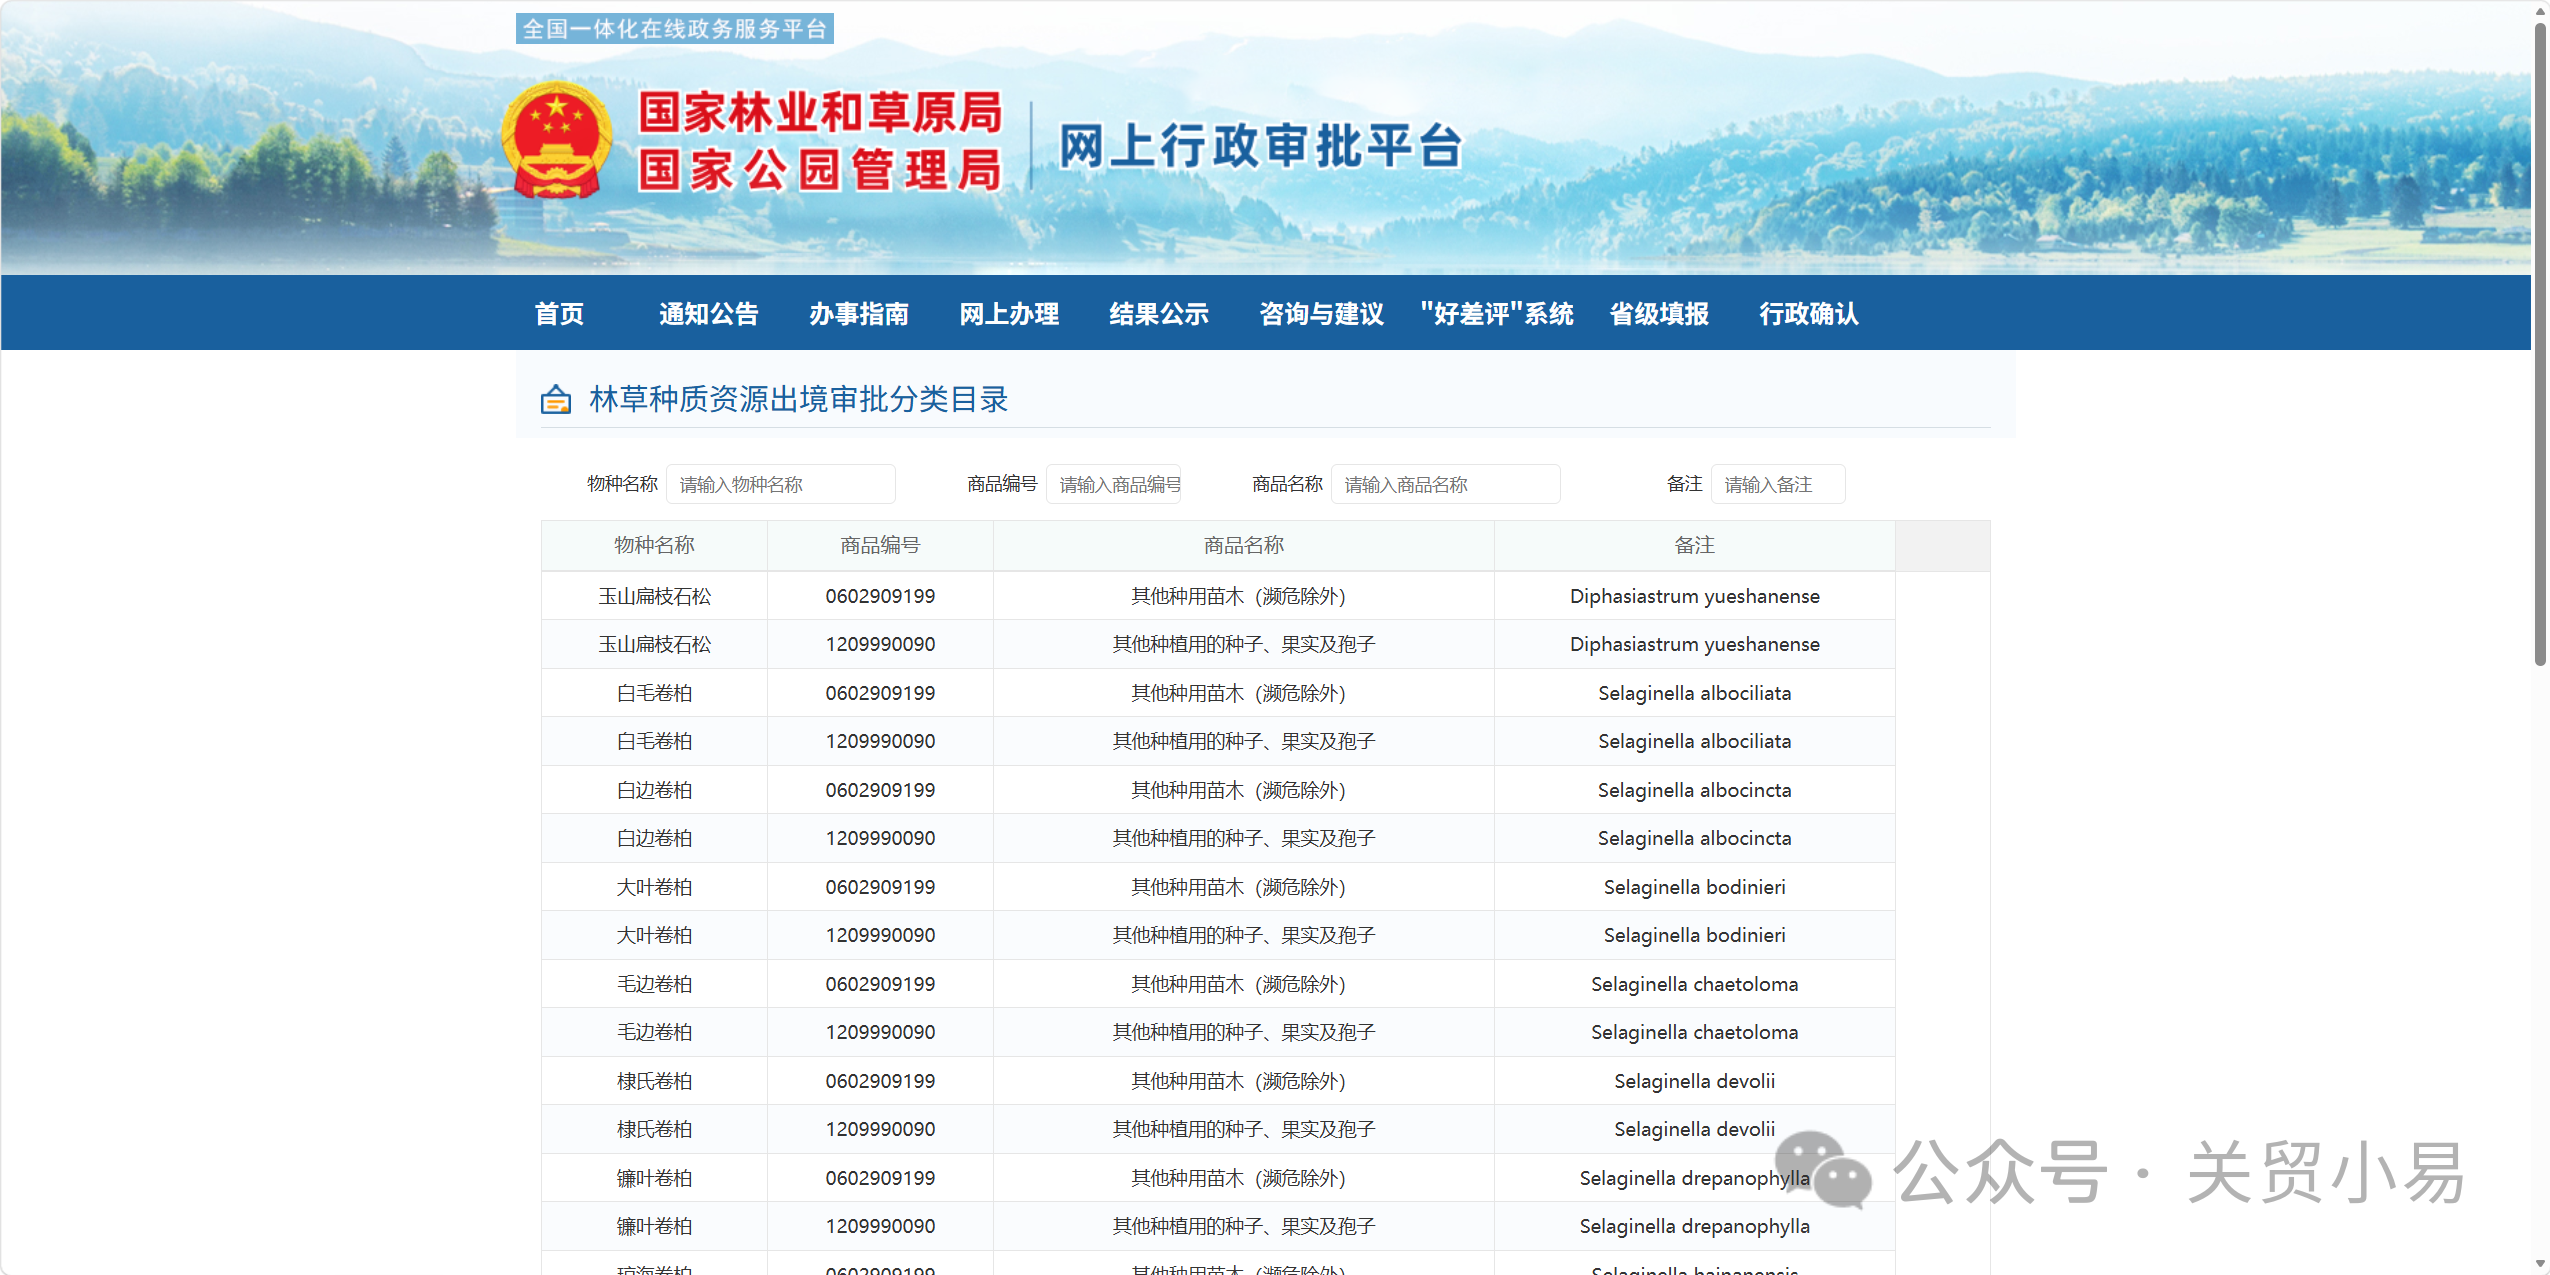Click the catalog title briefcase icon
Screen dimensions: 2550x1275
556,400
